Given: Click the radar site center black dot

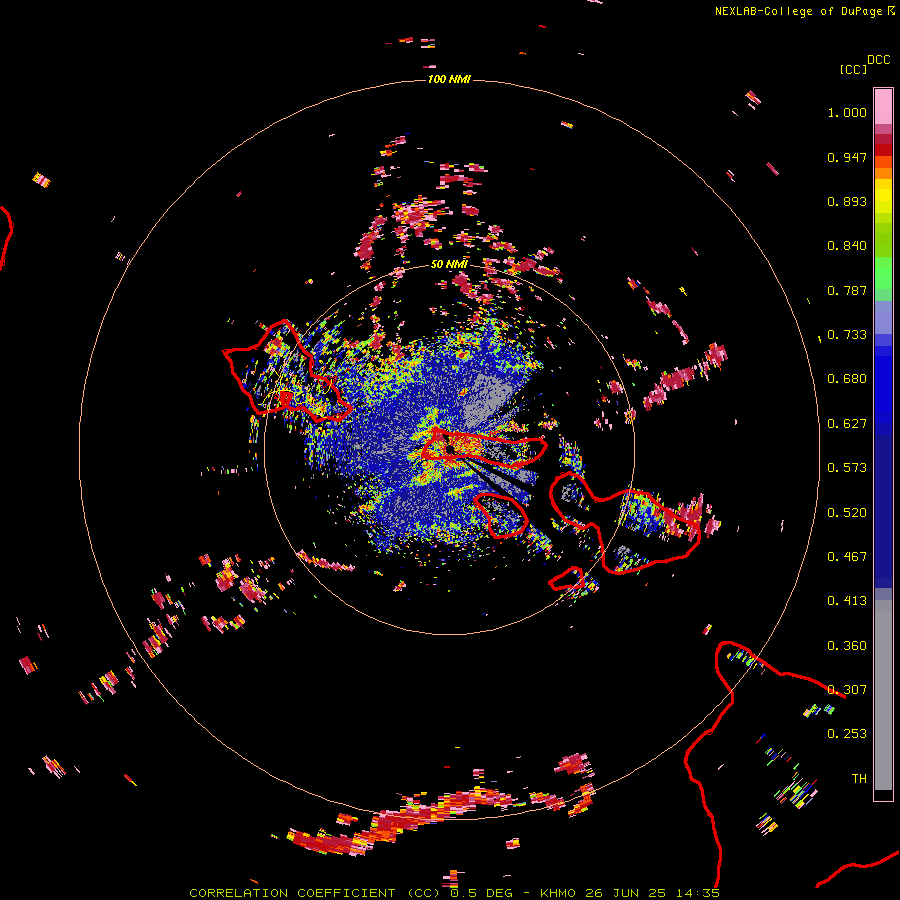Looking at the screenshot, I should coord(450,449).
